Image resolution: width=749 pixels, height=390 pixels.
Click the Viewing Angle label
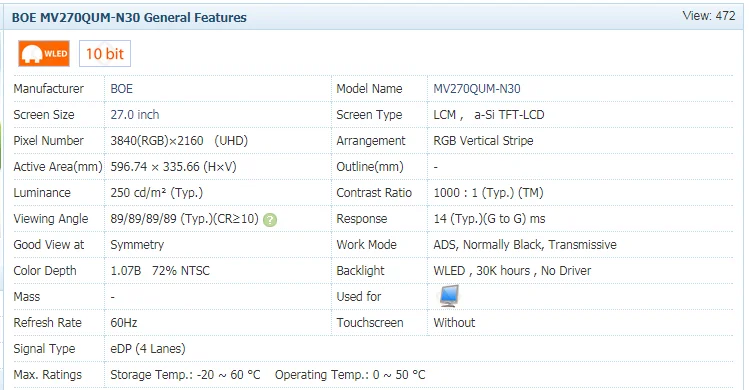[51, 219]
